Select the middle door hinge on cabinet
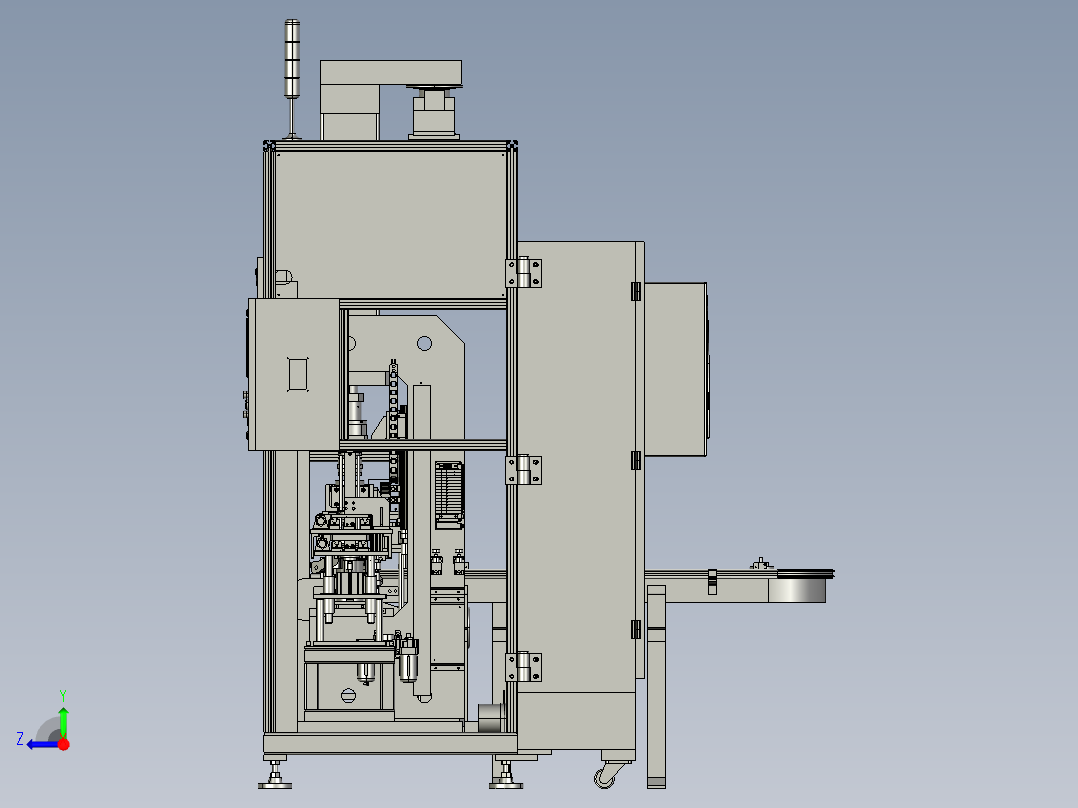The image size is (1078, 808). pyautogui.click(x=524, y=470)
